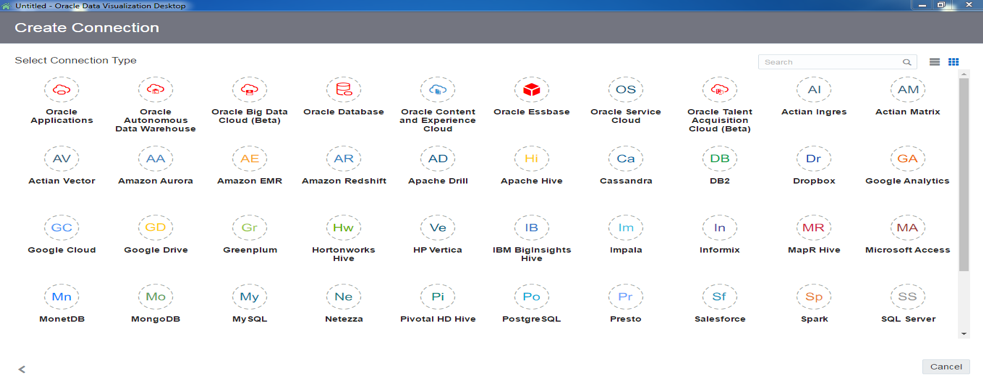Select the Actian Matrix AM icon
The height and width of the screenshot is (383, 983).
tap(908, 90)
